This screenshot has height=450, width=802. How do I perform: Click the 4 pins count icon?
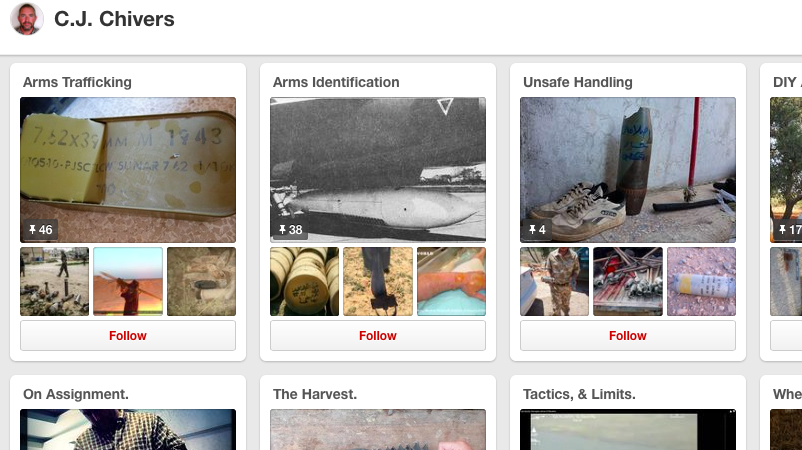537,230
